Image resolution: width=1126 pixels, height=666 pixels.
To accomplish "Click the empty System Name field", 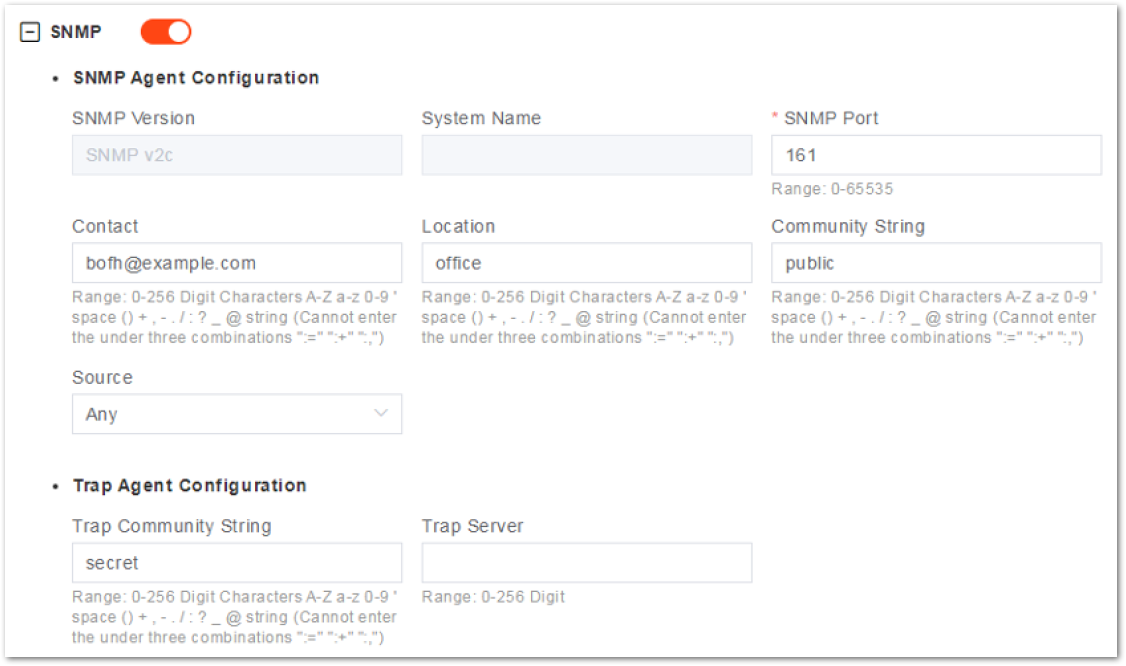I will (587, 155).
